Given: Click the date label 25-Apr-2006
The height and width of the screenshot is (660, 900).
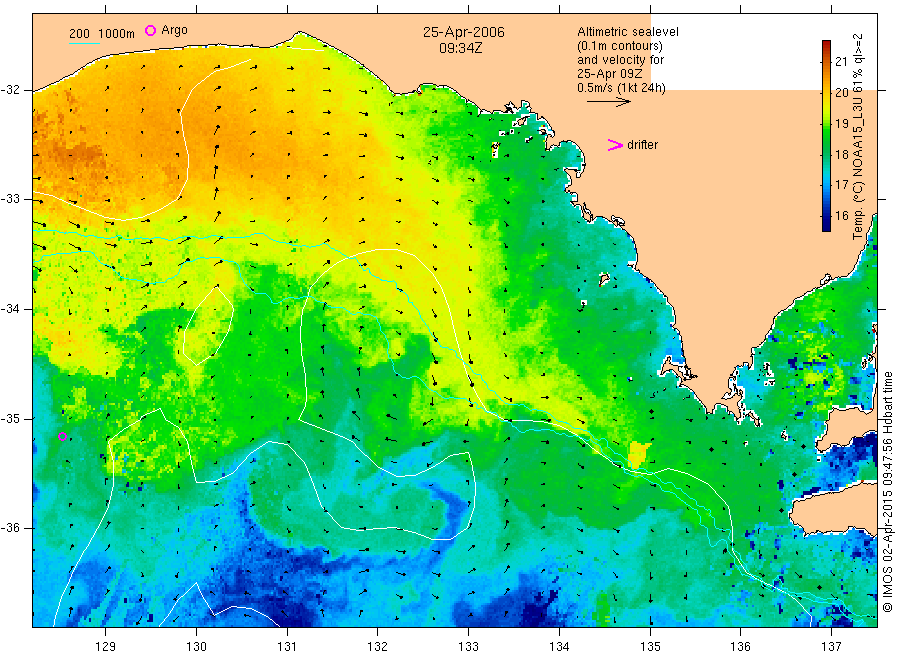Looking at the screenshot, I should [464, 32].
